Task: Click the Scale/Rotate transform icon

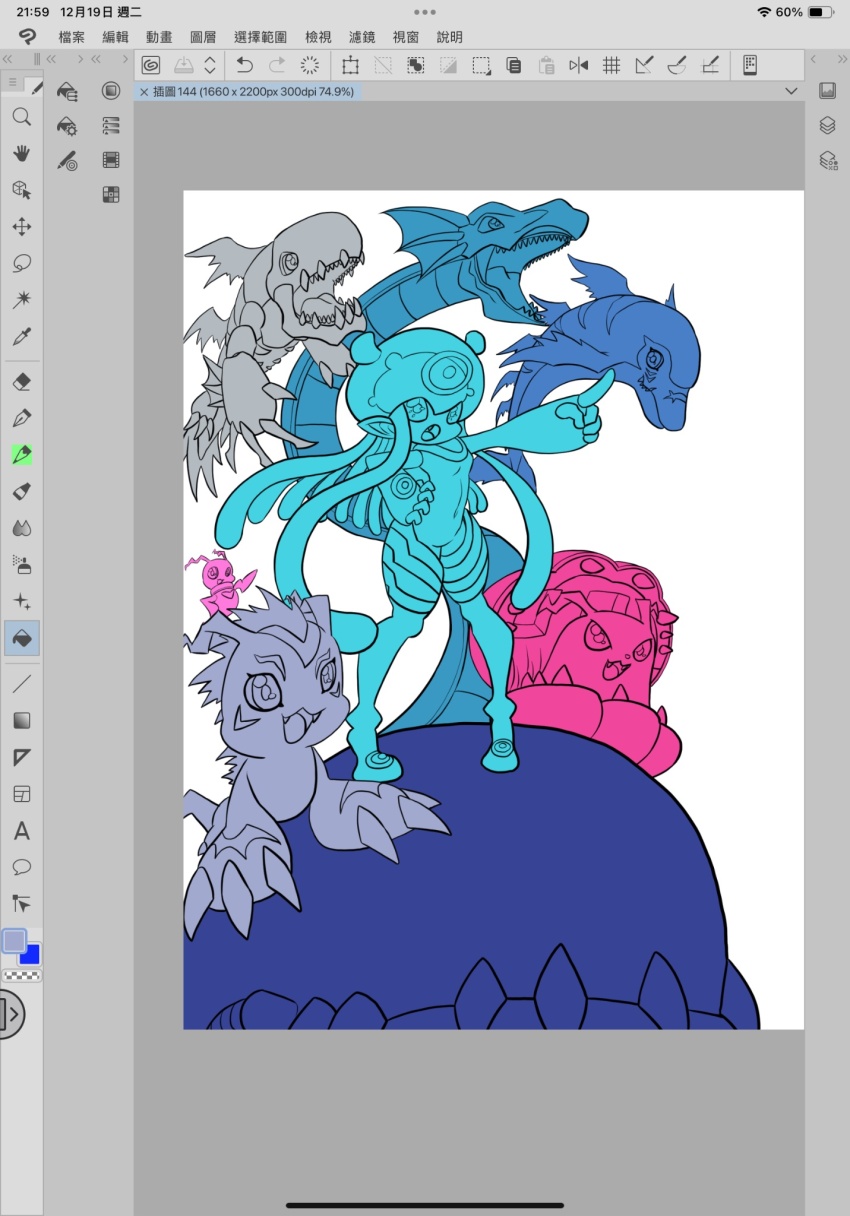Action: (x=351, y=66)
